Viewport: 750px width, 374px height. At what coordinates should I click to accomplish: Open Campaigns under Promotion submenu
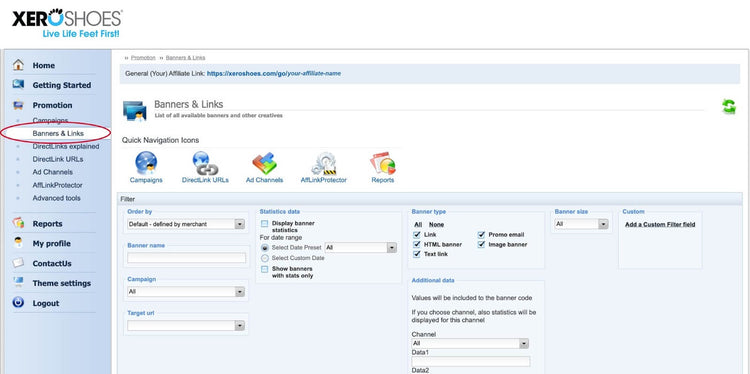pyautogui.click(x=50, y=121)
